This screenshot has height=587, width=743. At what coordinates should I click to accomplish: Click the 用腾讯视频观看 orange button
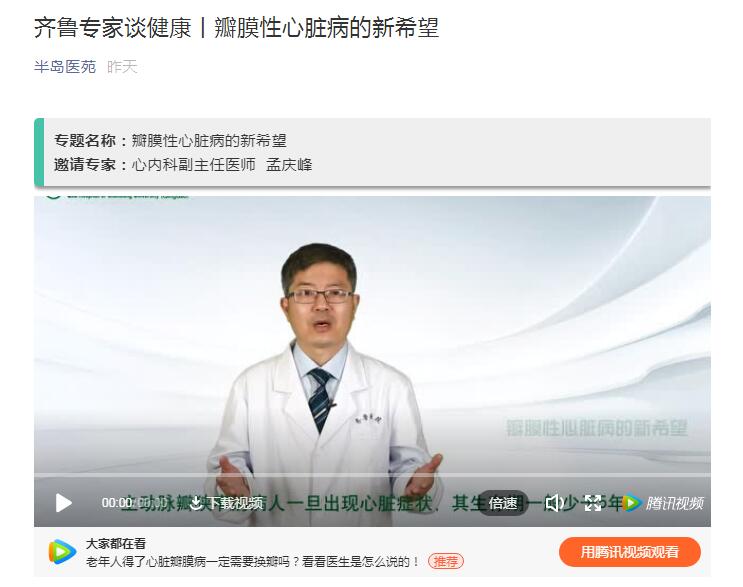click(x=630, y=552)
